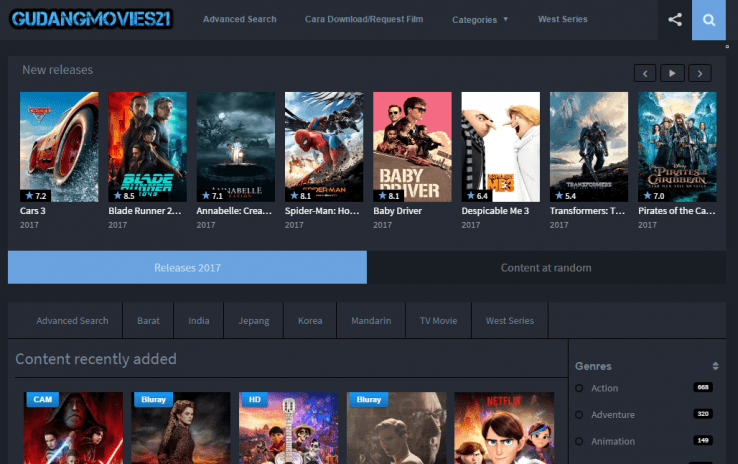Click Despicable Me 3 rating 6.4
The image size is (738, 464).
477,195
